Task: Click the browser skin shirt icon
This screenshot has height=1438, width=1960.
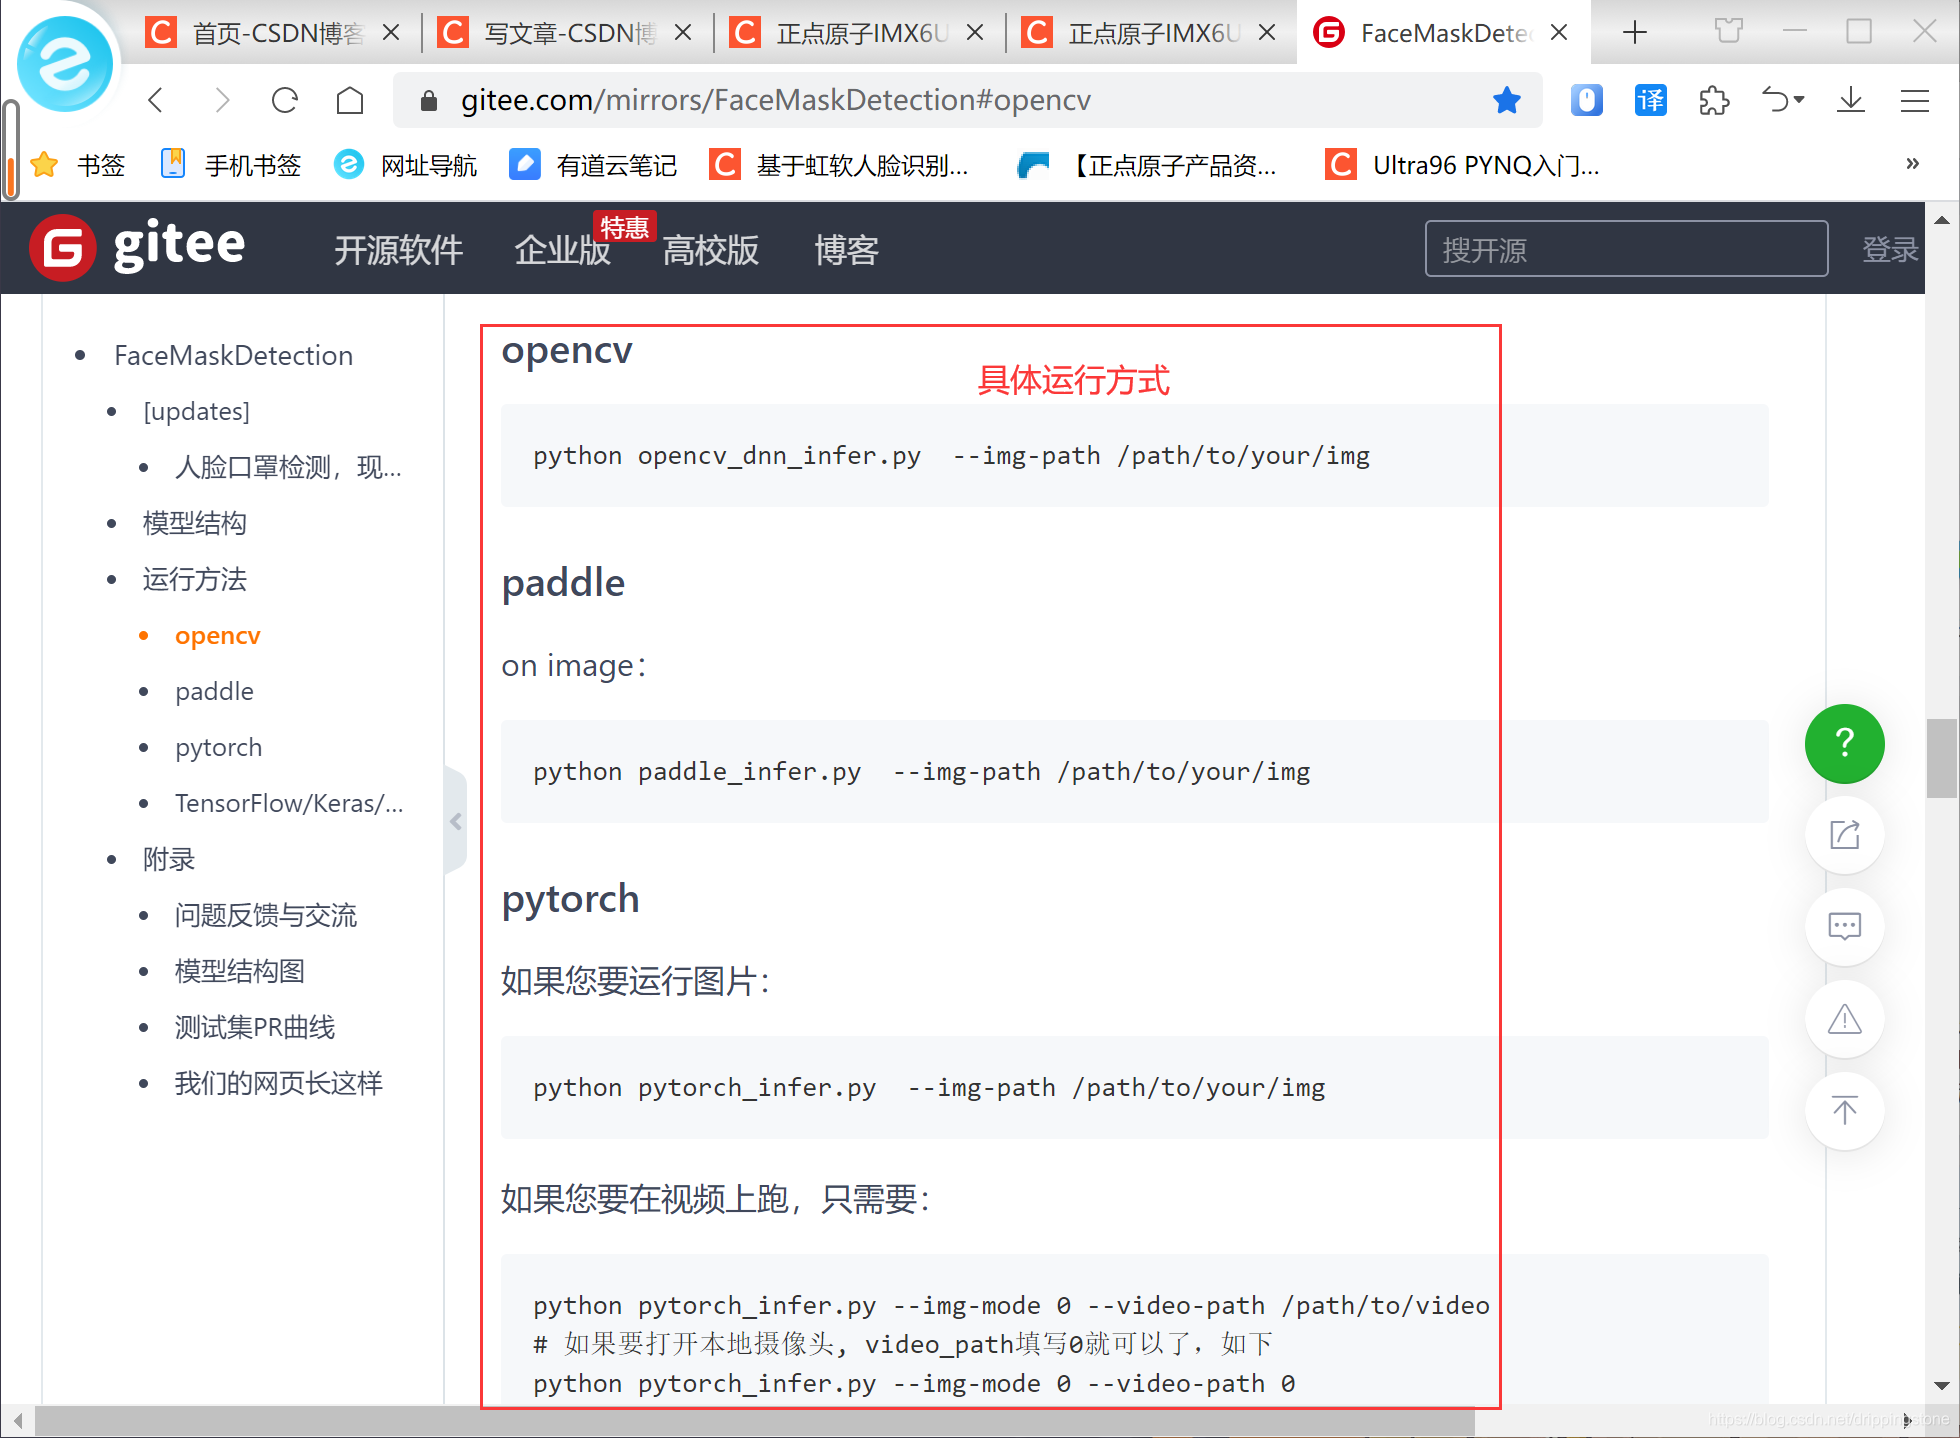Action: 1729,32
